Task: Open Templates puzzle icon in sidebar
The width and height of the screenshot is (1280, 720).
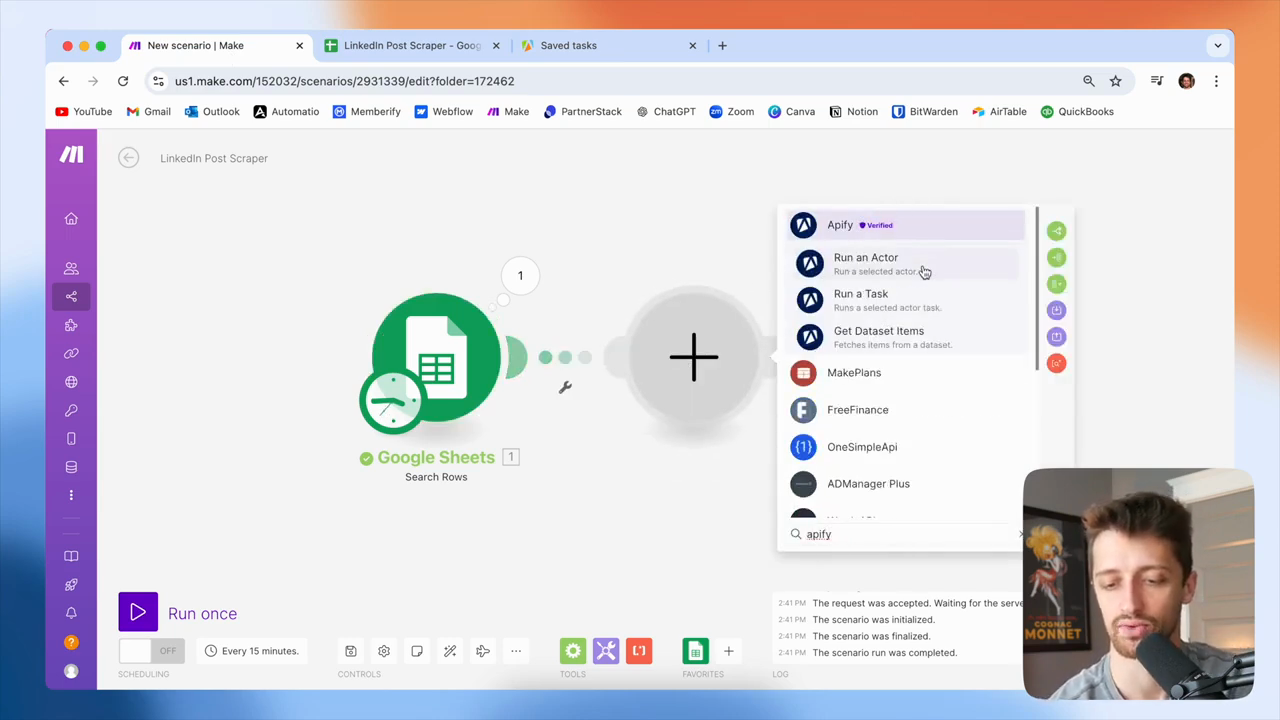Action: point(71,325)
